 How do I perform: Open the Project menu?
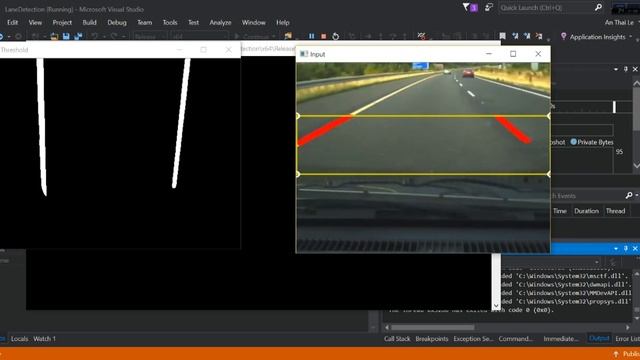point(62,23)
